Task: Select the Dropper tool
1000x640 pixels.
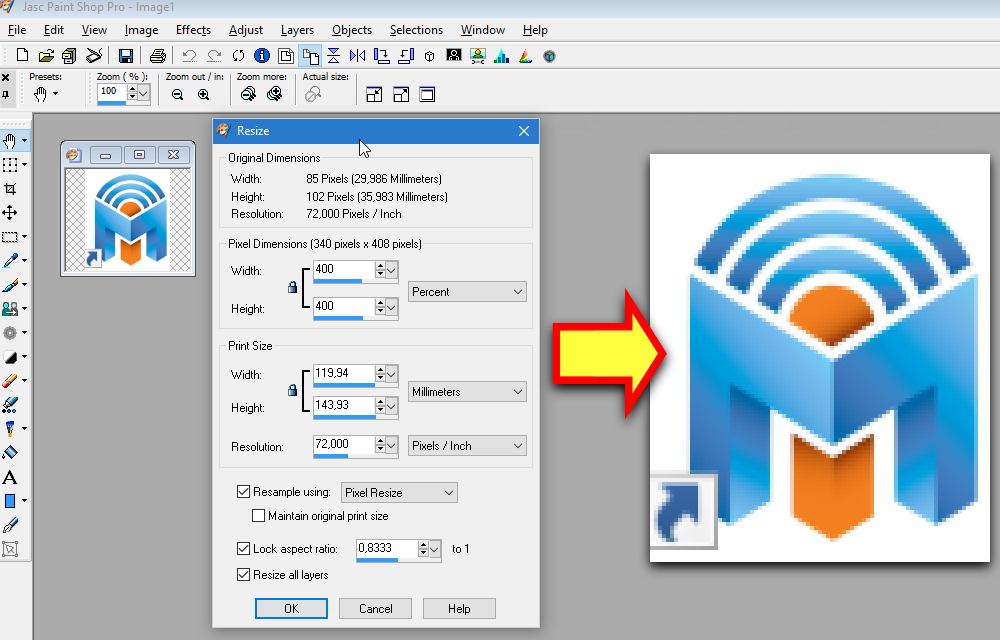Action: [10, 260]
